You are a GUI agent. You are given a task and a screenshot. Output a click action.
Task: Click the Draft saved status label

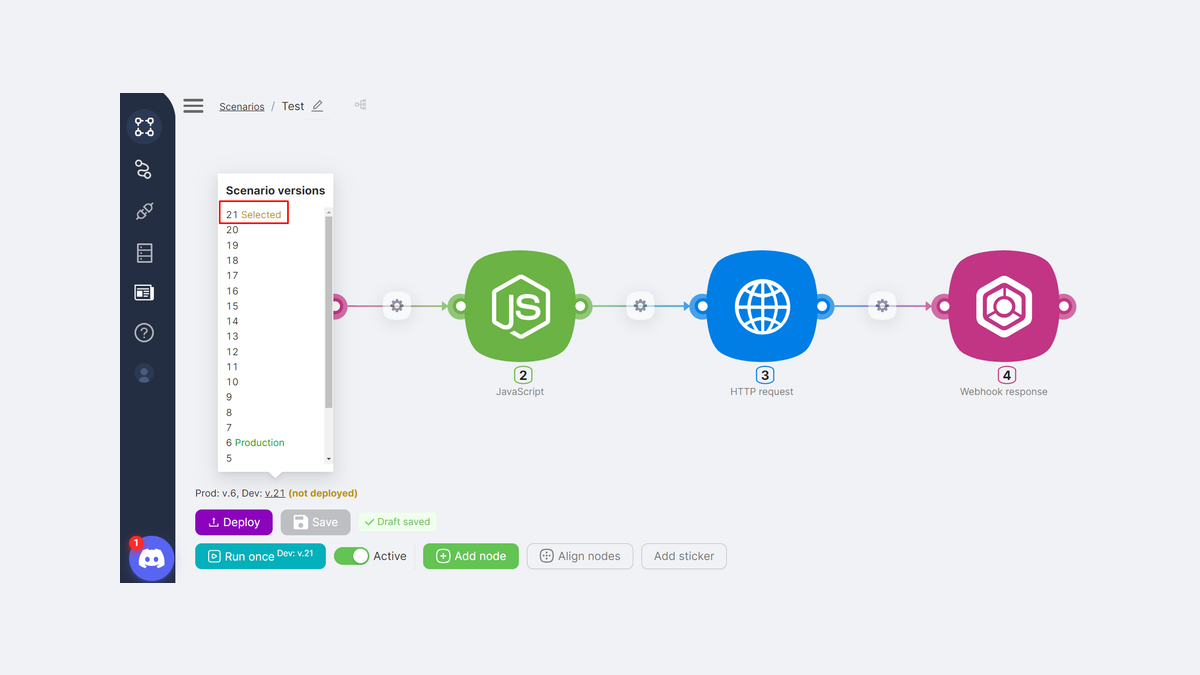tap(397, 522)
